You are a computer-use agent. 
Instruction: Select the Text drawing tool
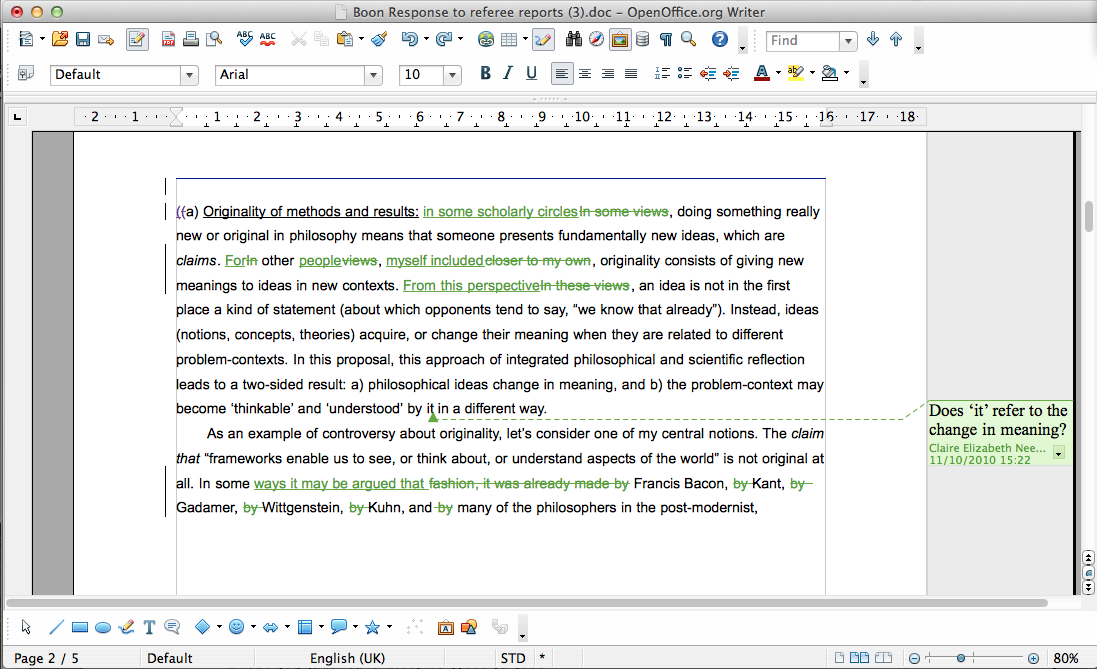point(149,627)
